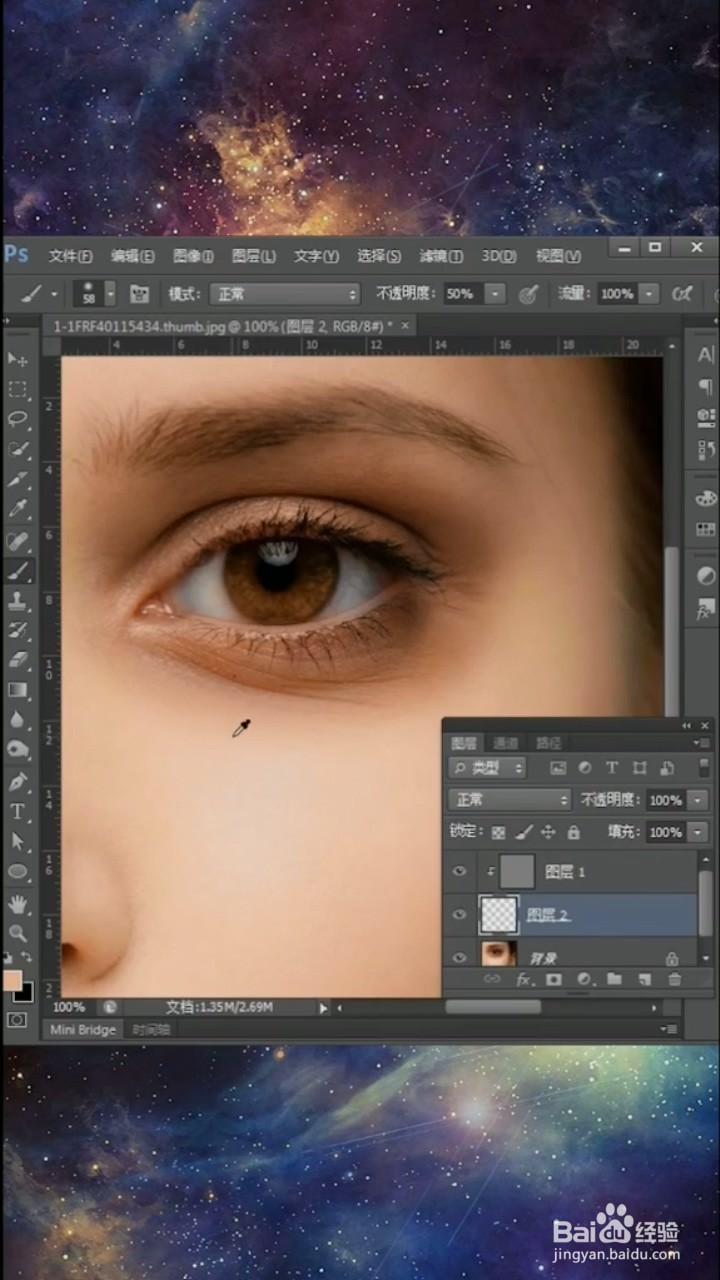720x1280 pixels.
Task: Open the Styles fx panel icon
Action: coord(706,607)
